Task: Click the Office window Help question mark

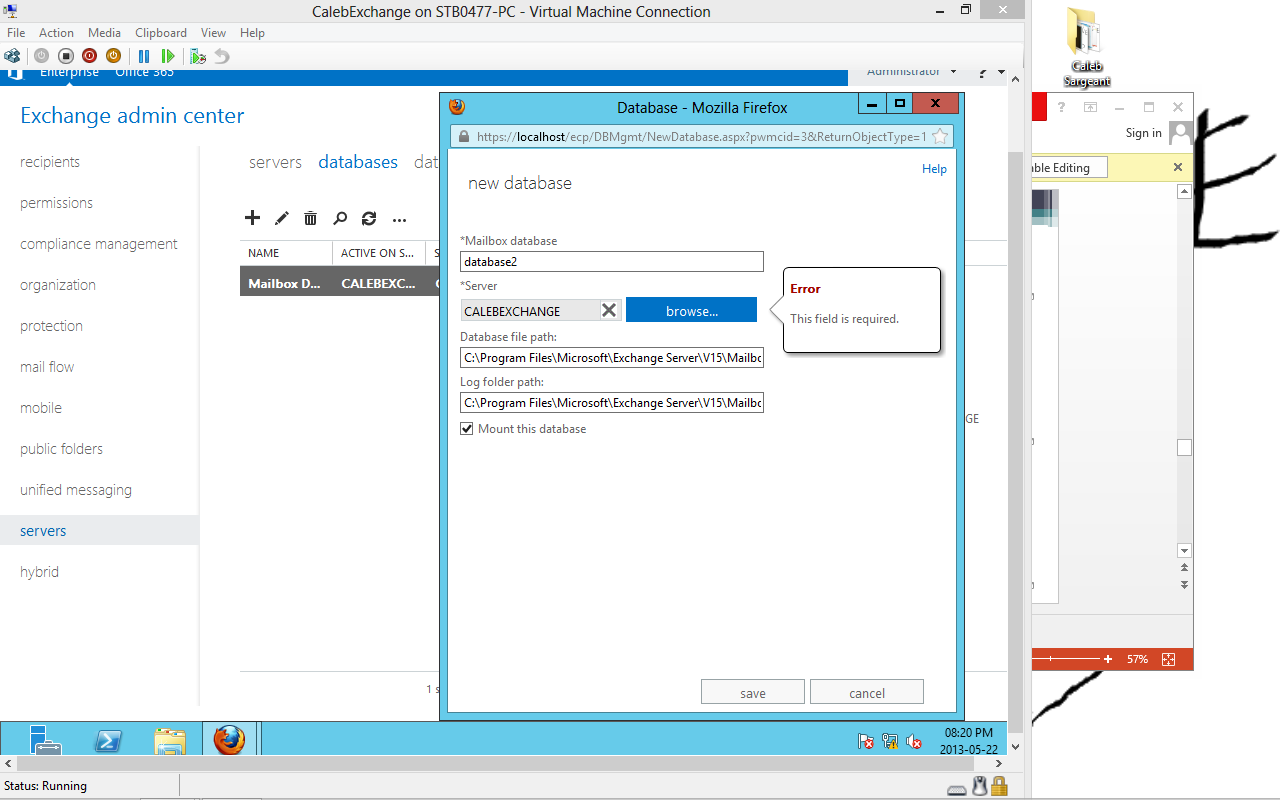Action: tap(1062, 107)
